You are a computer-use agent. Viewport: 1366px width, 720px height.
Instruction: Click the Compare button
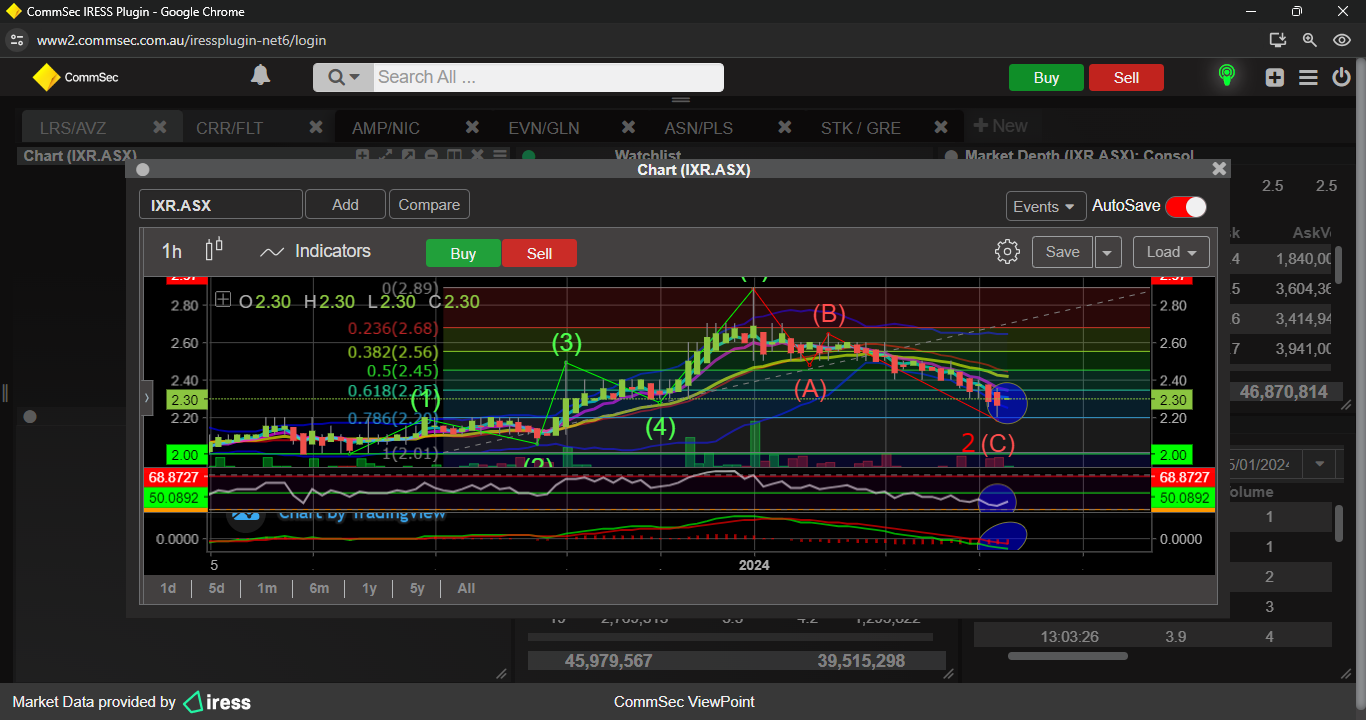click(429, 205)
